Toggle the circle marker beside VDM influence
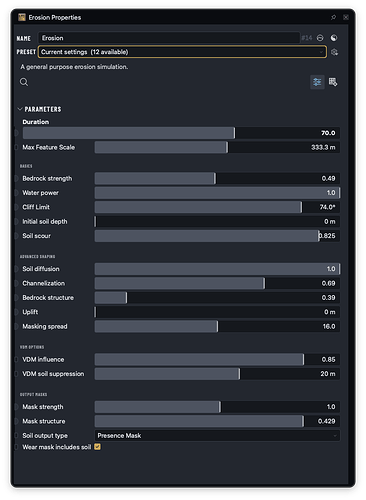Viewport: 366px width, 500px height. pos(16,360)
